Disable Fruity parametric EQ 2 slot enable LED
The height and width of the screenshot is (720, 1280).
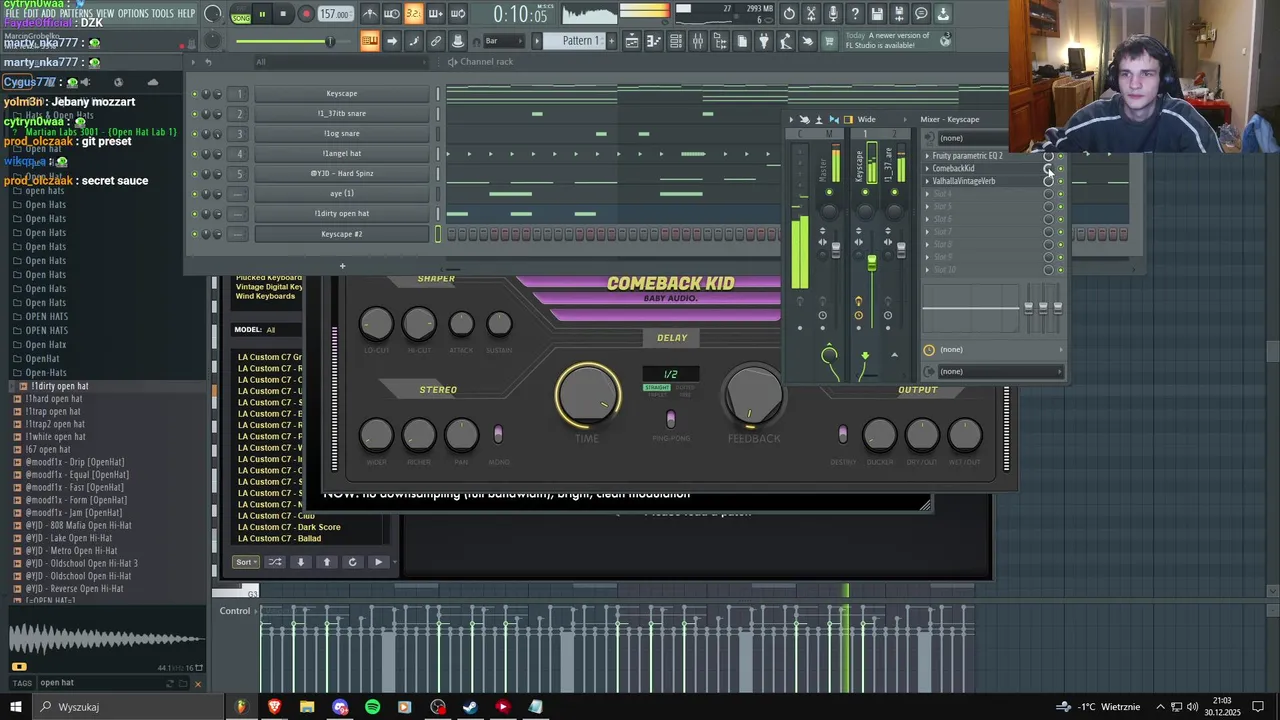(x=1061, y=156)
